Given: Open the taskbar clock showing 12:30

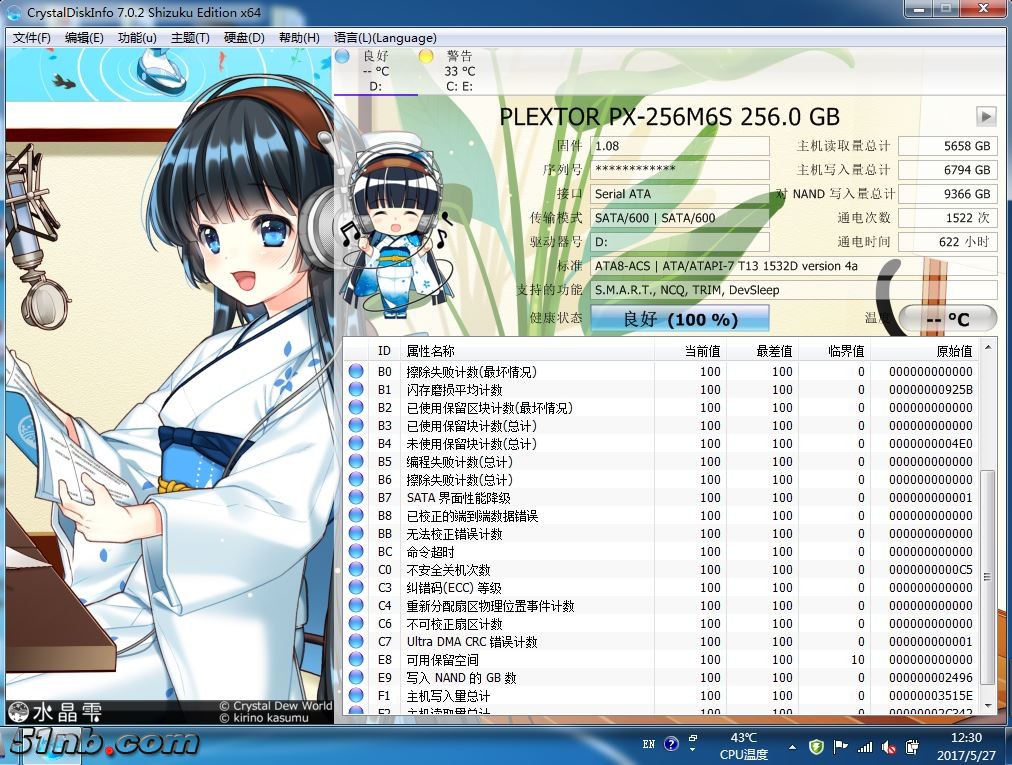Looking at the screenshot, I should tap(966, 746).
